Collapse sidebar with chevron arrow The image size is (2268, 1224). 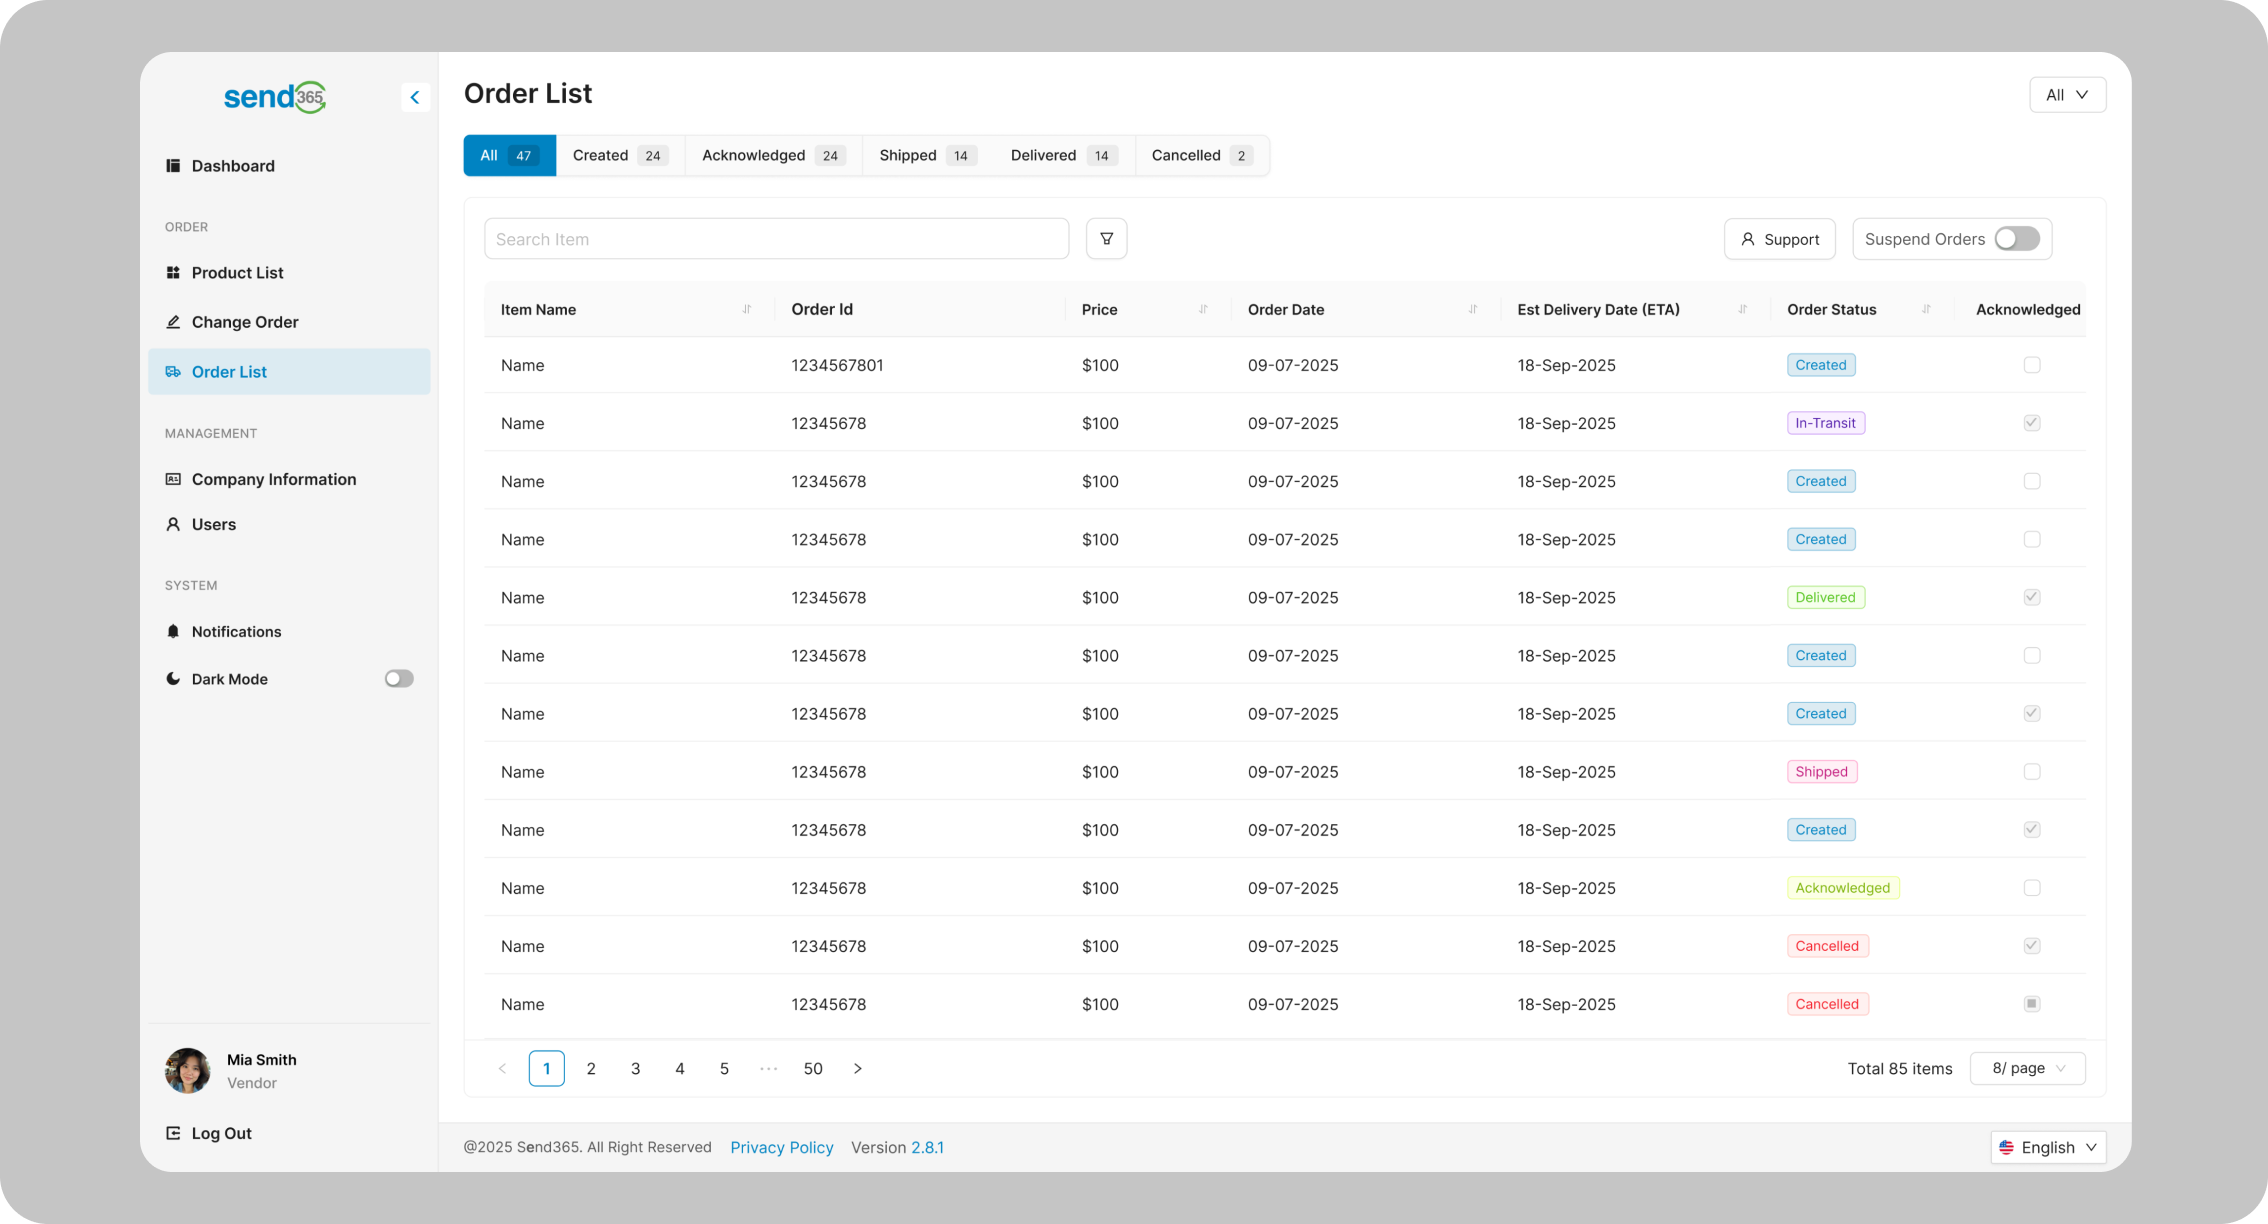(x=415, y=97)
